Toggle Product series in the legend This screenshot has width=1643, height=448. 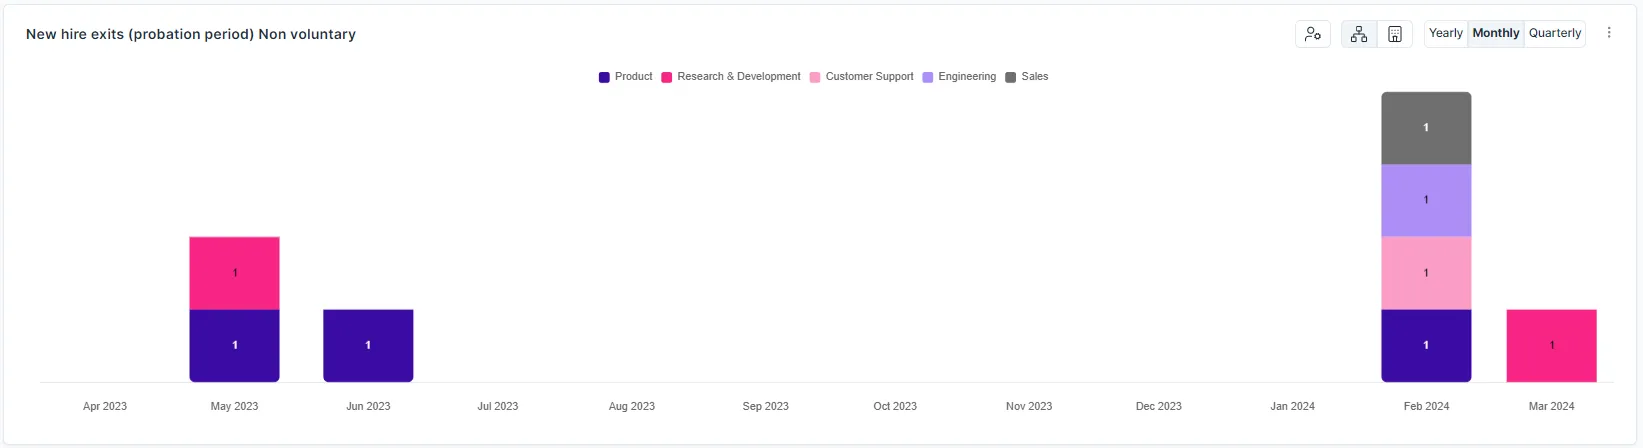626,77
